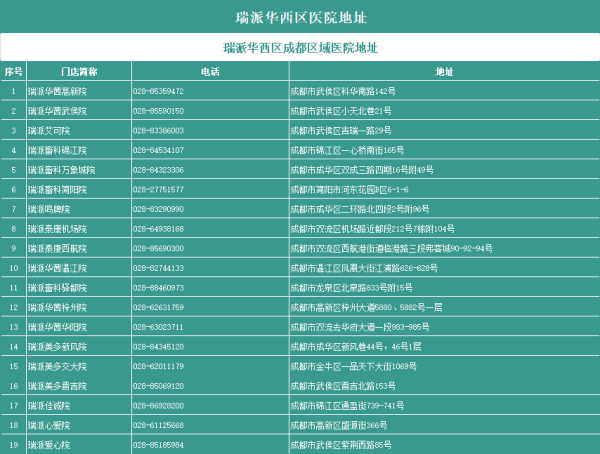
Task: Click store name 瑞派华茜梓州院
Action: [x=57, y=307]
